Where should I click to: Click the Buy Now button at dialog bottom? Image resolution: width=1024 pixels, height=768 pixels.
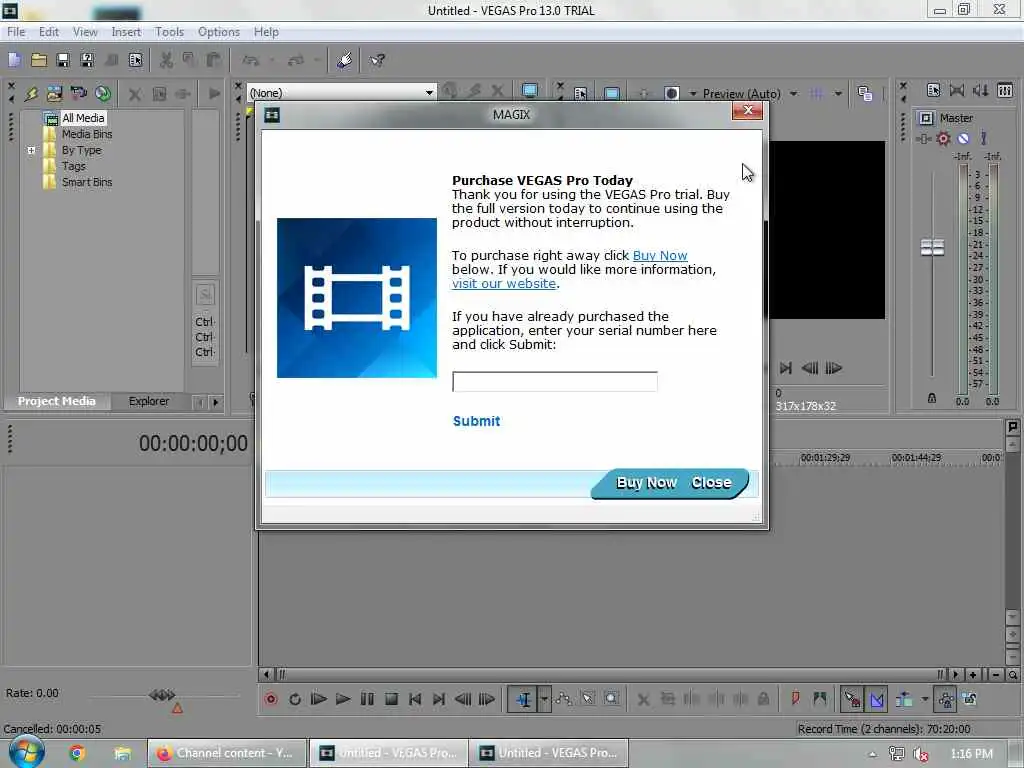click(x=647, y=483)
